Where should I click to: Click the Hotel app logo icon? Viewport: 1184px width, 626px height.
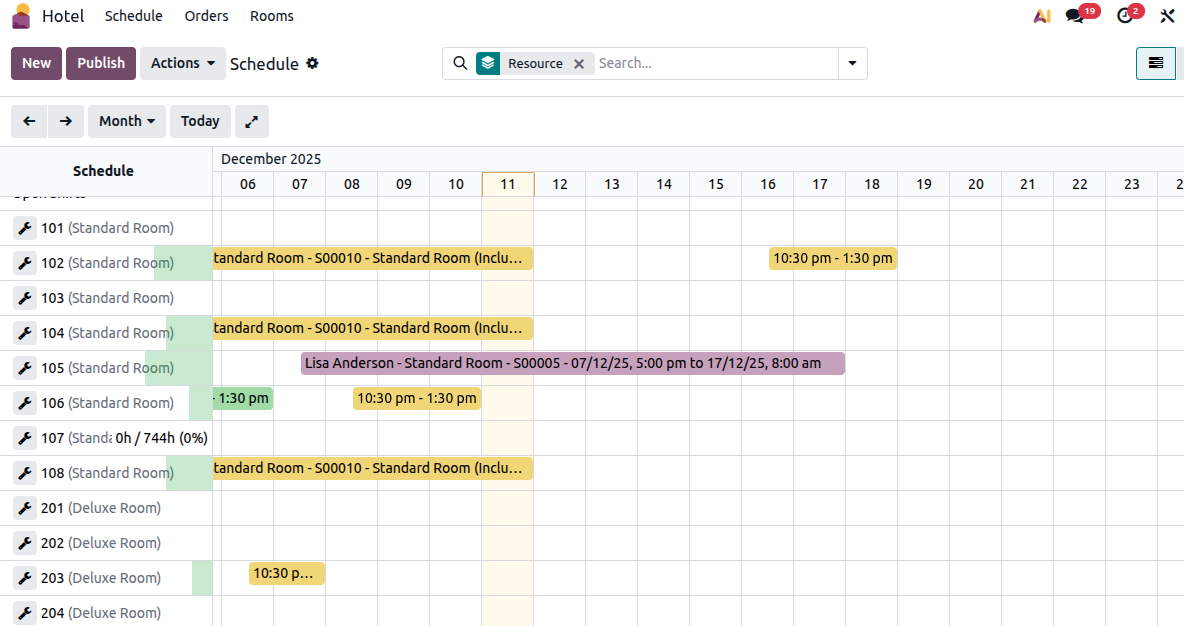tap(21, 16)
